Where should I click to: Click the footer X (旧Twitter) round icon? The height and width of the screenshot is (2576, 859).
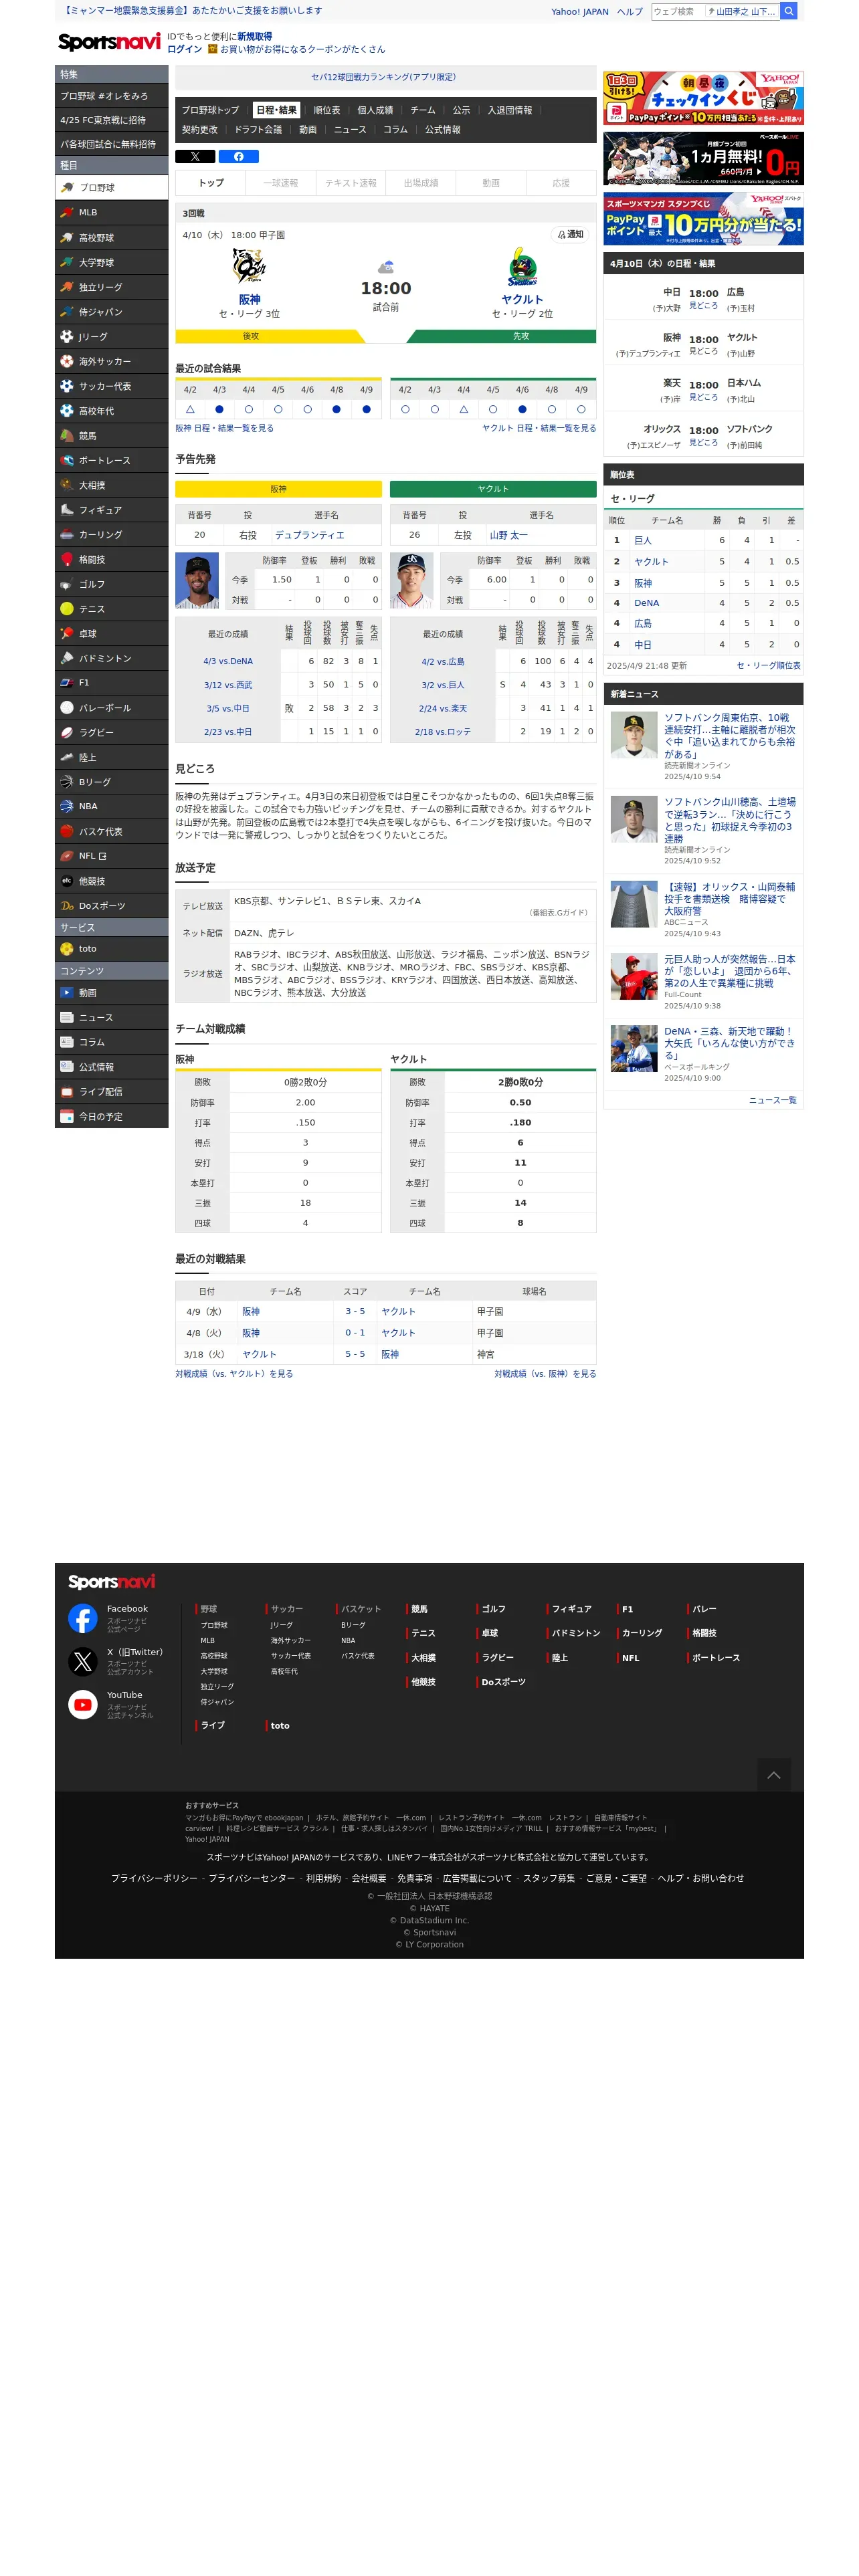coord(83,1661)
